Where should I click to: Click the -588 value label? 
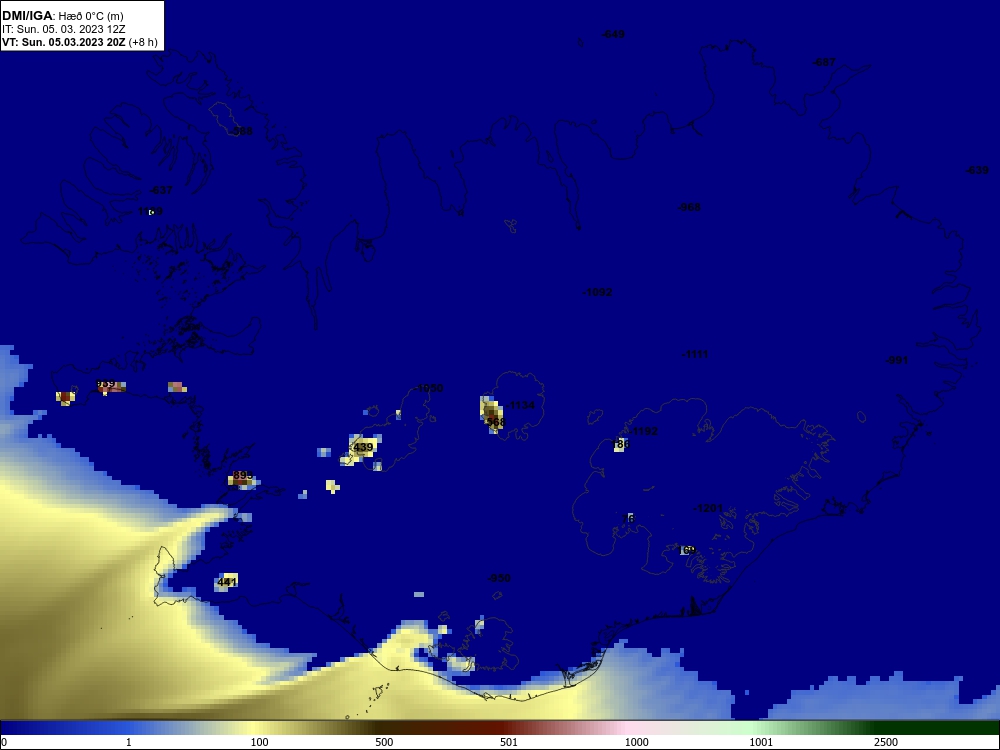(x=241, y=131)
